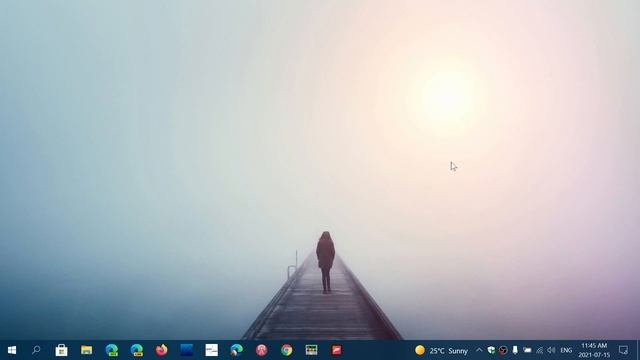
Task: Open the volume speaker tray icon
Action: coord(551,350)
